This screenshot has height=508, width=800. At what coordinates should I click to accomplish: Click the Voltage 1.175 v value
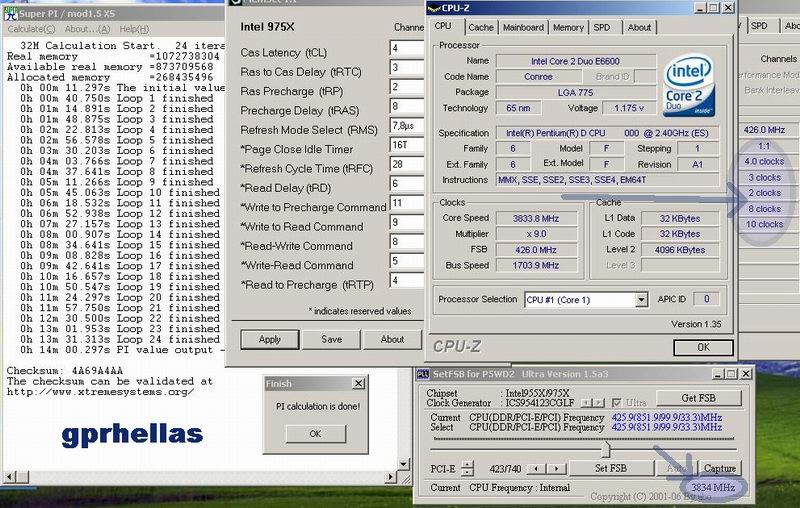[629, 108]
